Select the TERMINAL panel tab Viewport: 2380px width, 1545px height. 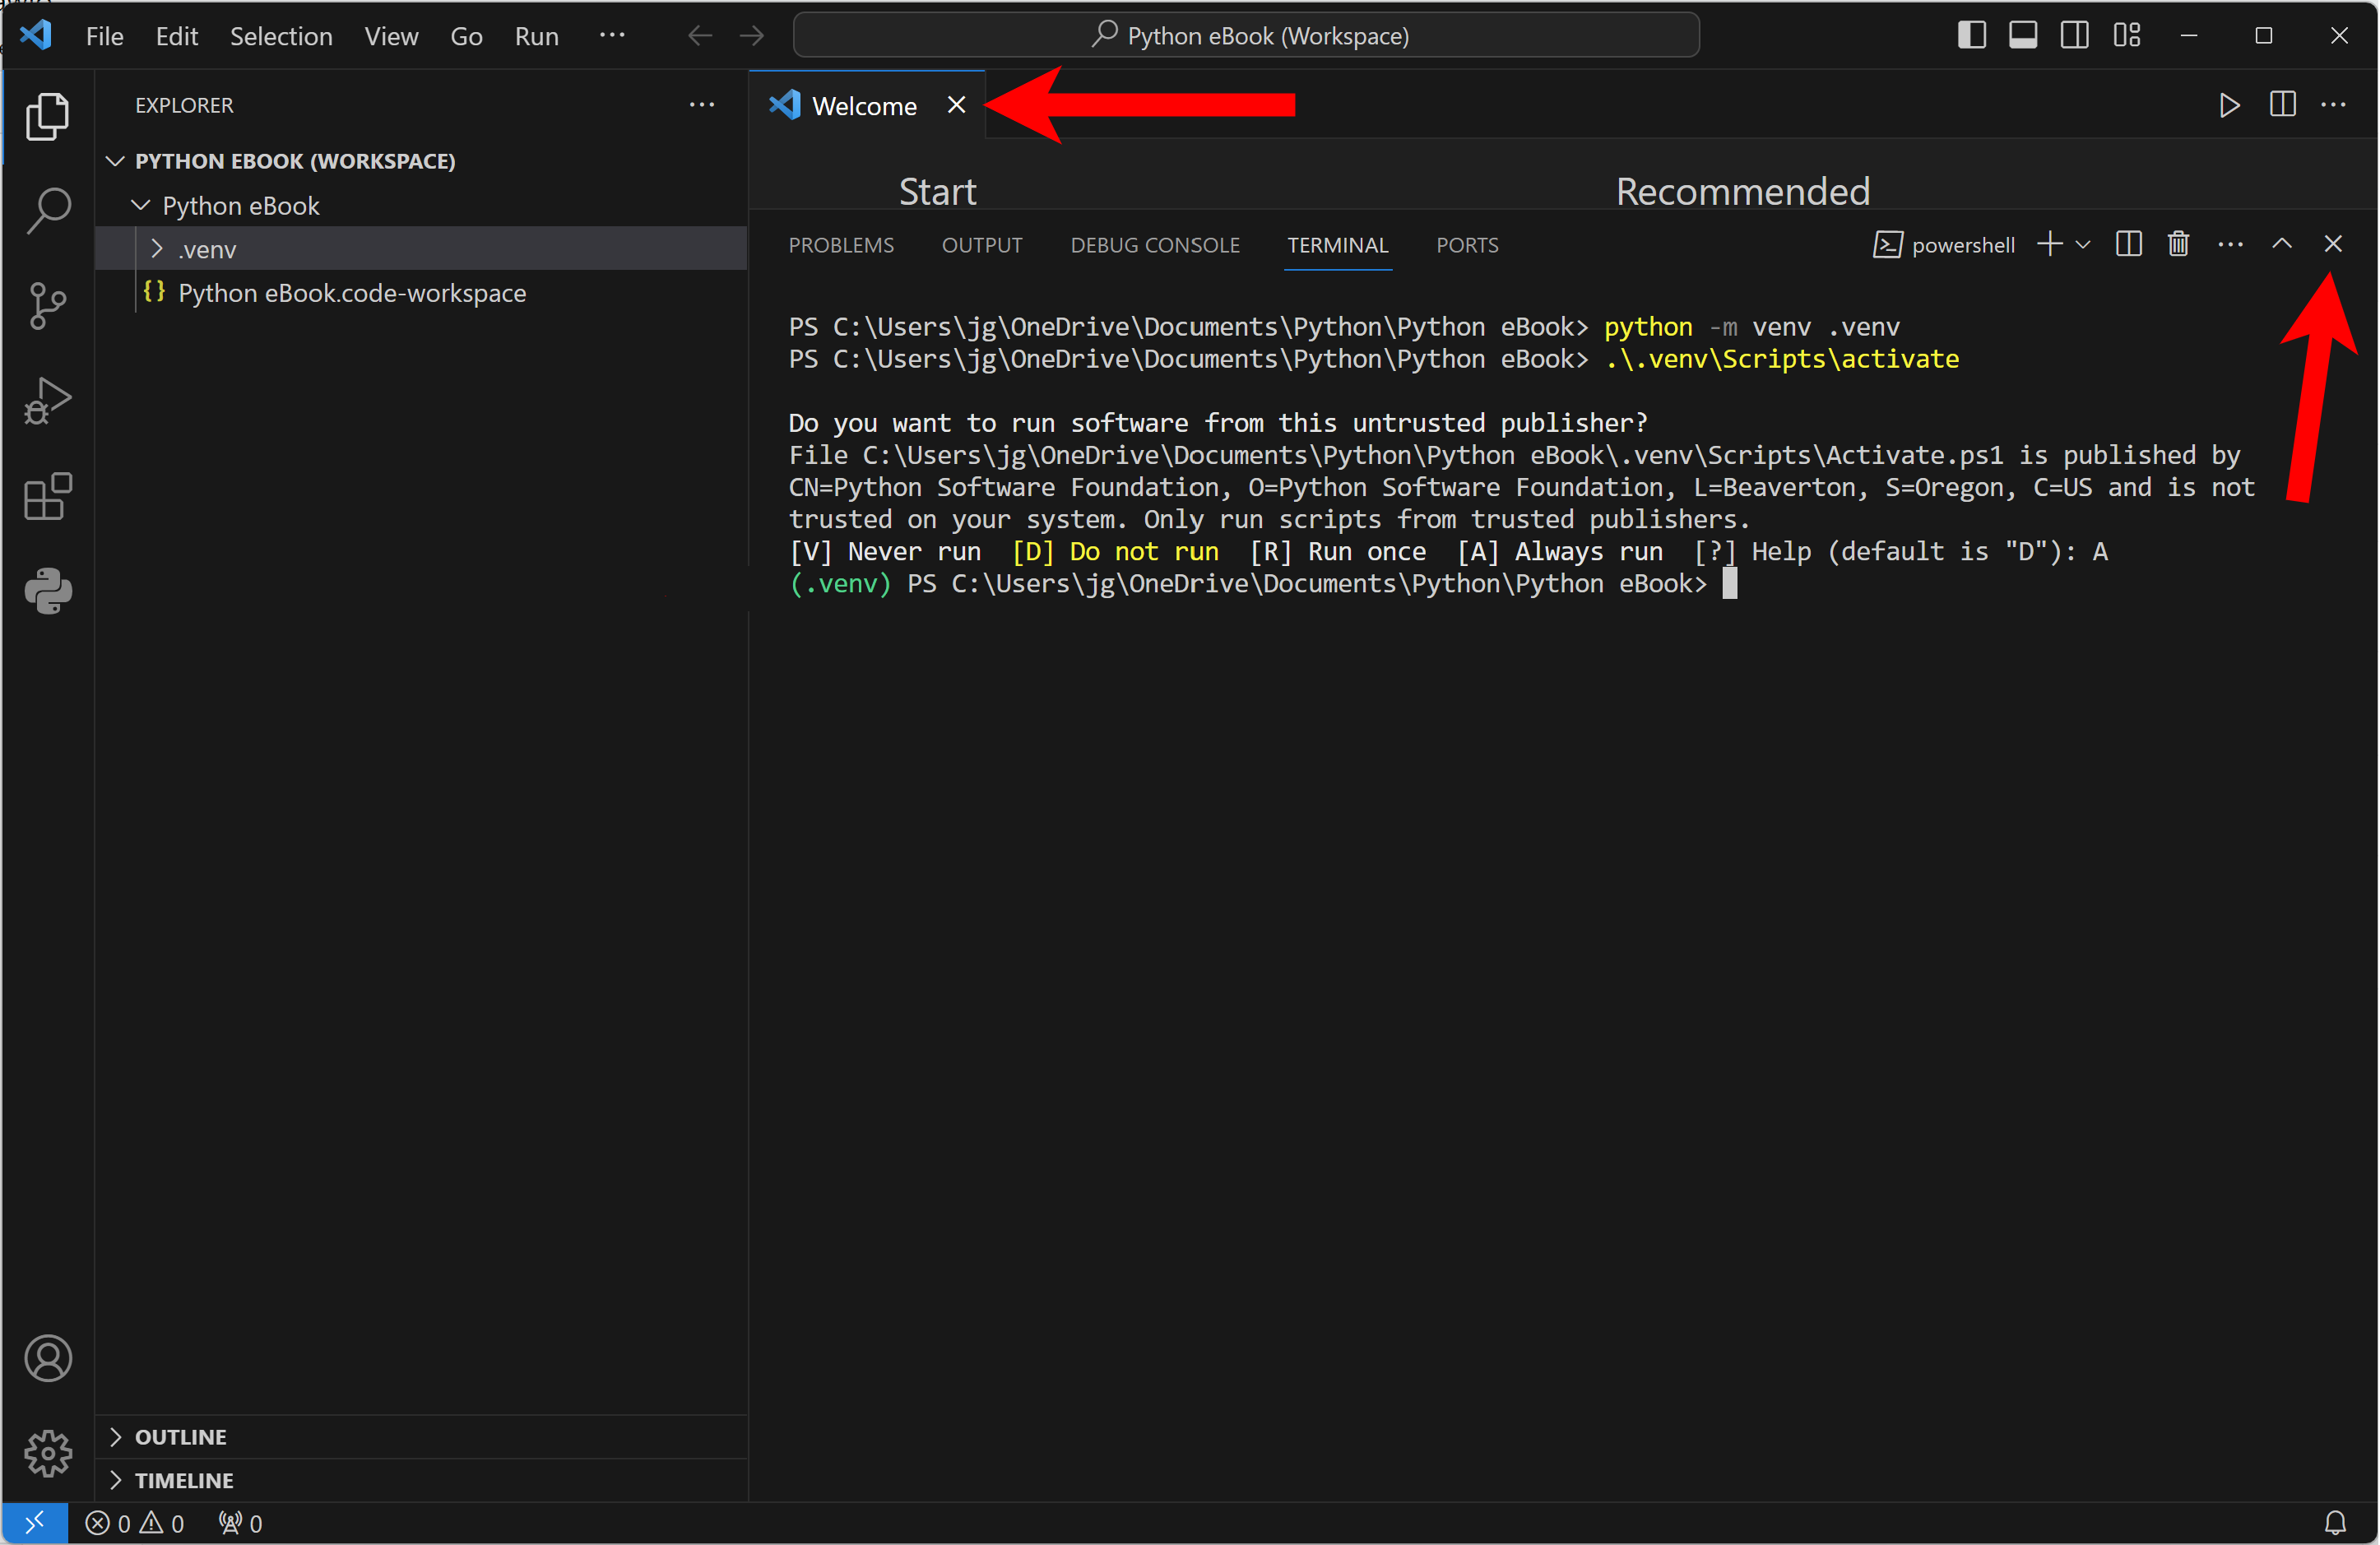coord(1337,245)
